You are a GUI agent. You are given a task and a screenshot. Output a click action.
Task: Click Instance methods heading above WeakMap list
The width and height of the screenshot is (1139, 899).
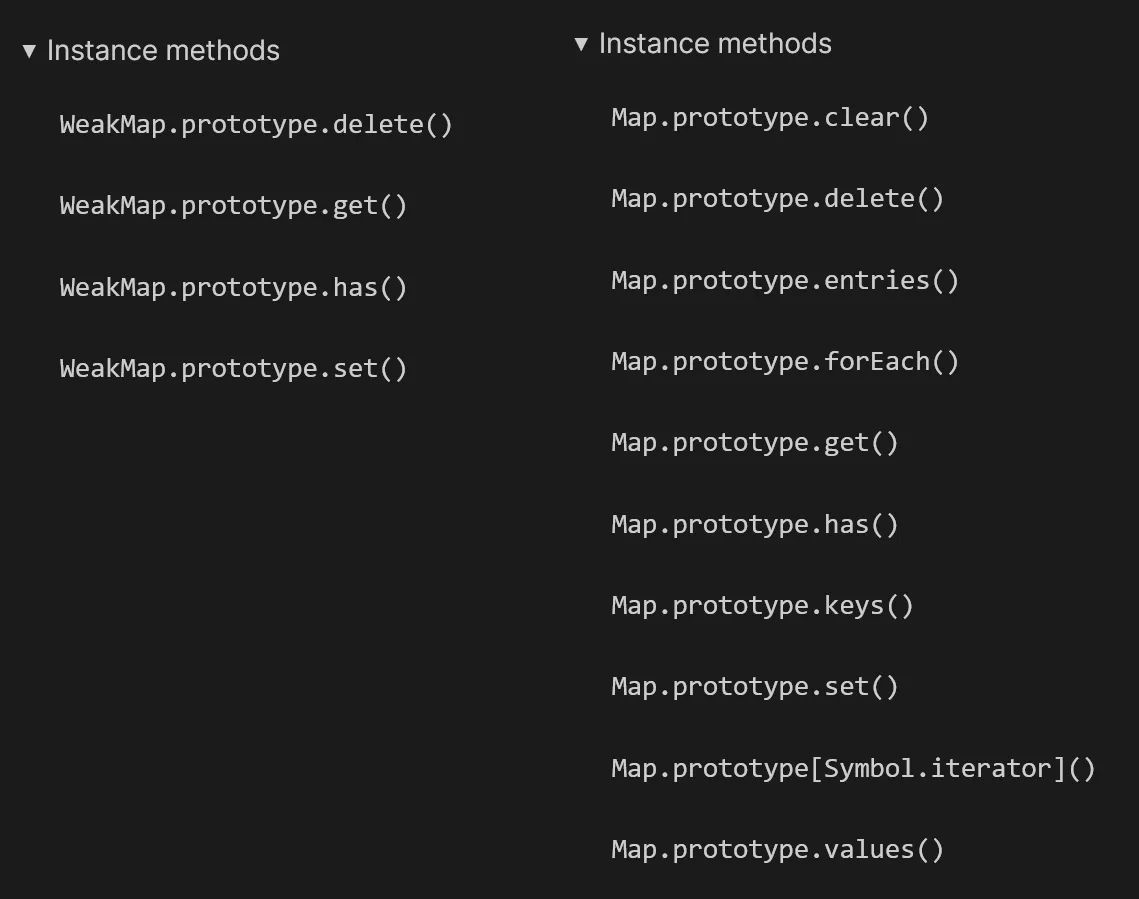[163, 51]
